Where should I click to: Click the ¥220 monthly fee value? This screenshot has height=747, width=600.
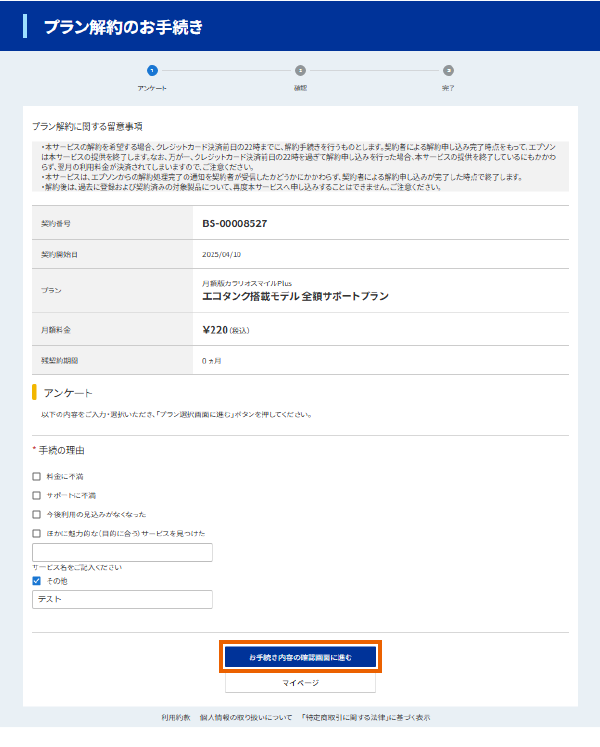point(217,328)
